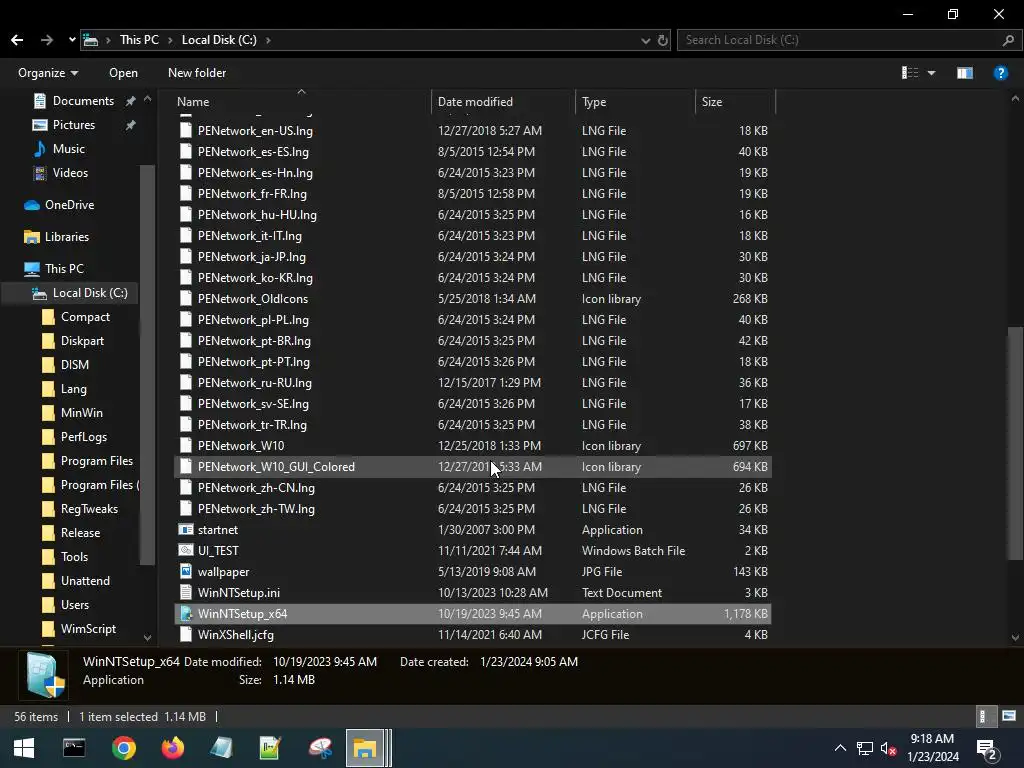Open the notification center icon

pos(987,749)
